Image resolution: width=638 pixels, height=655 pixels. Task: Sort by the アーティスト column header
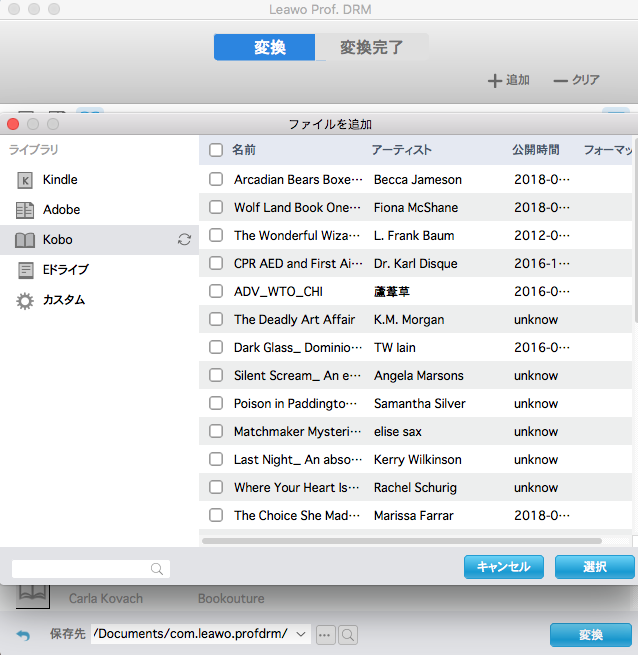[402, 150]
